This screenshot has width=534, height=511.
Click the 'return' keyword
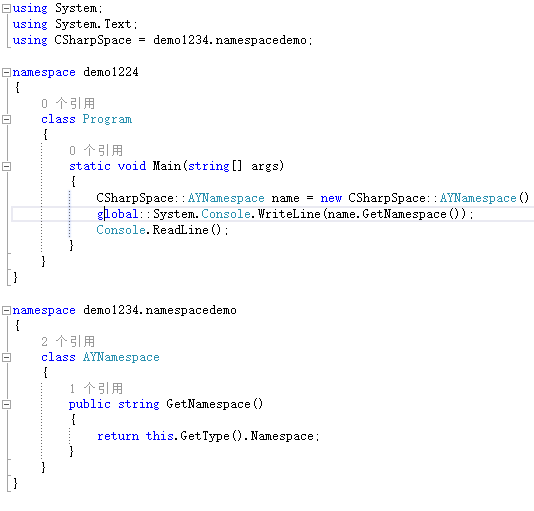pyautogui.click(x=118, y=436)
